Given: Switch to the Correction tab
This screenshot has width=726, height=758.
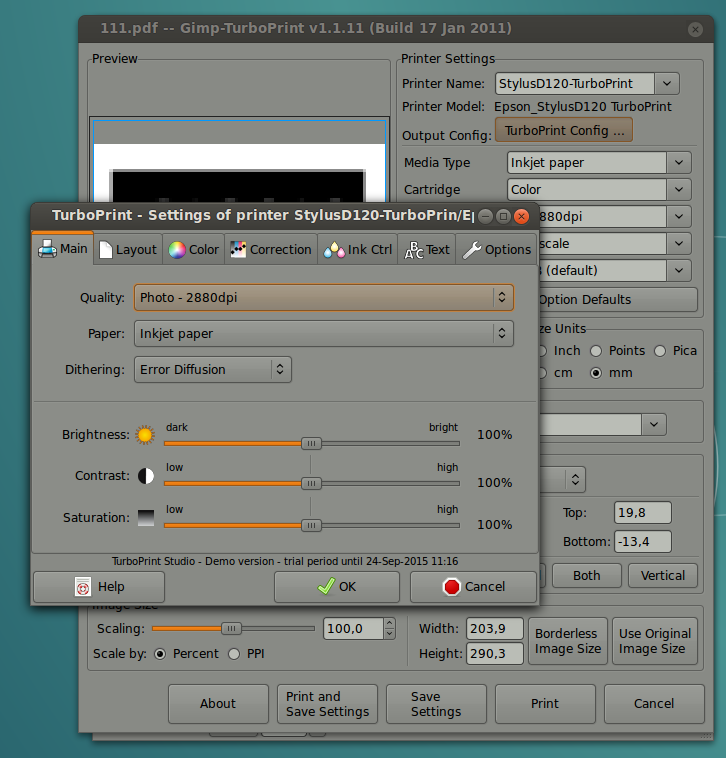Looking at the screenshot, I should click(x=271, y=249).
